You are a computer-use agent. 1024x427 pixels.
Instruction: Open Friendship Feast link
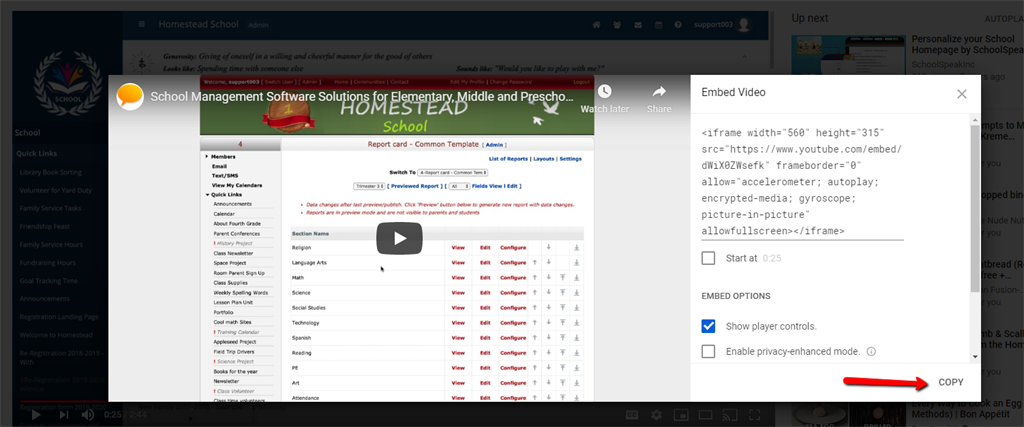[x=43, y=227]
